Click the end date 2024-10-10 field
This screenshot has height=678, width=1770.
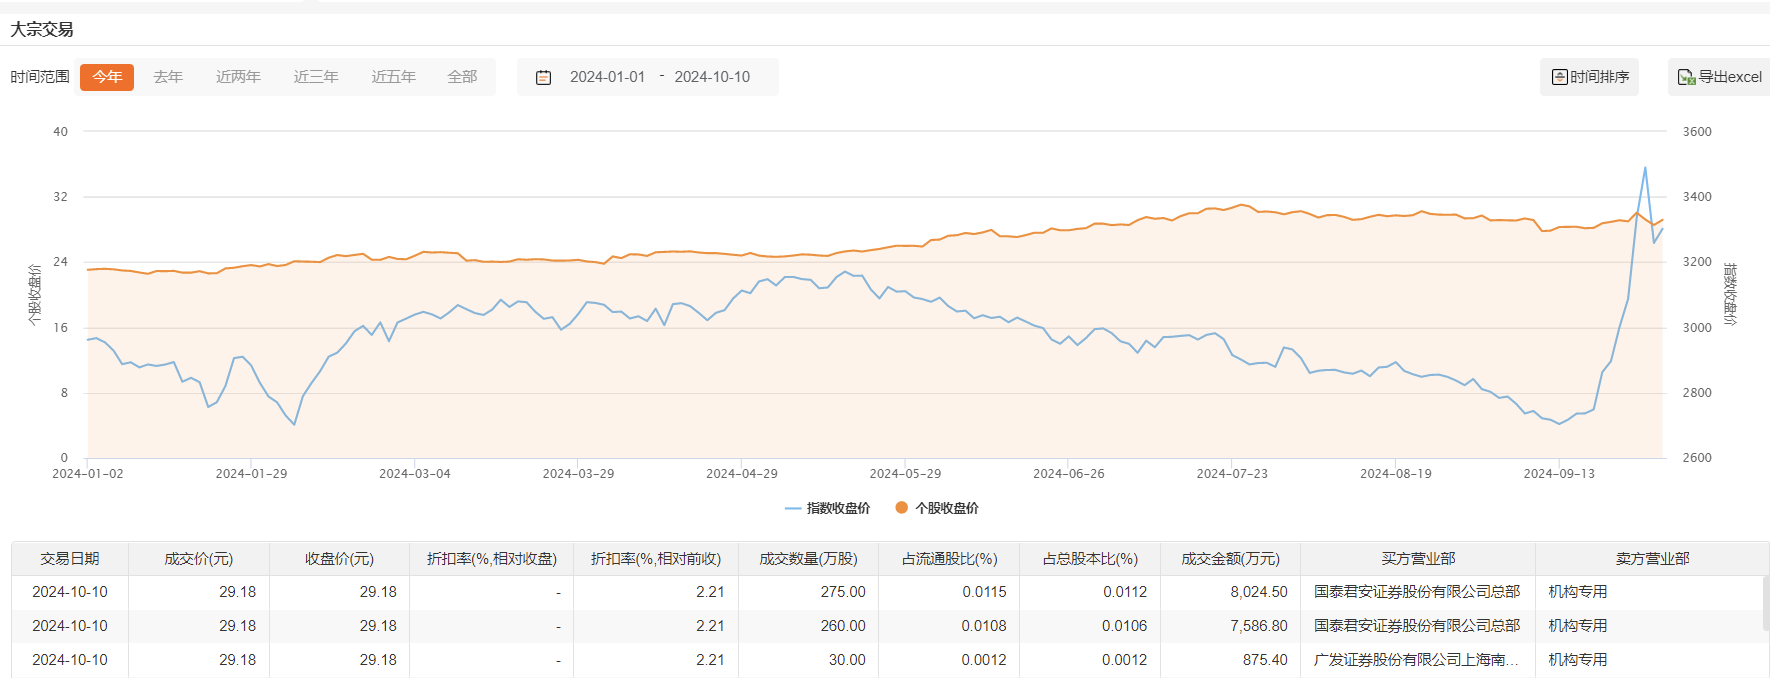[712, 77]
